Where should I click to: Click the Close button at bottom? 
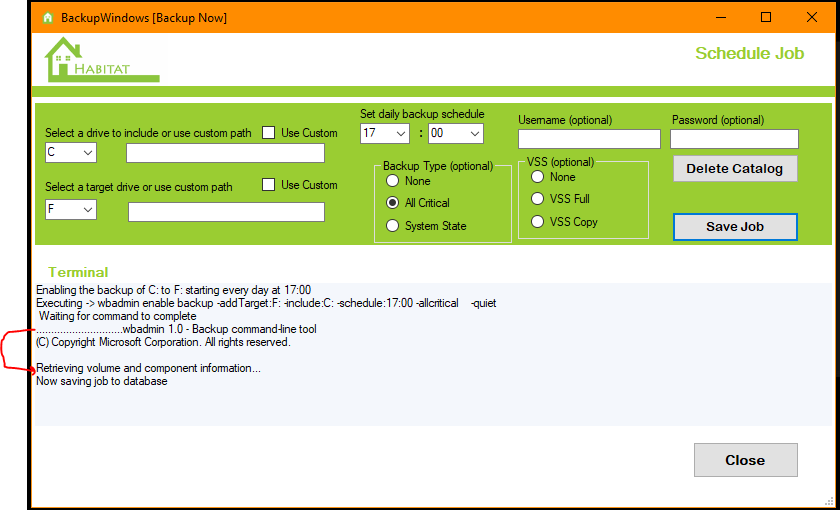[x=745, y=460]
